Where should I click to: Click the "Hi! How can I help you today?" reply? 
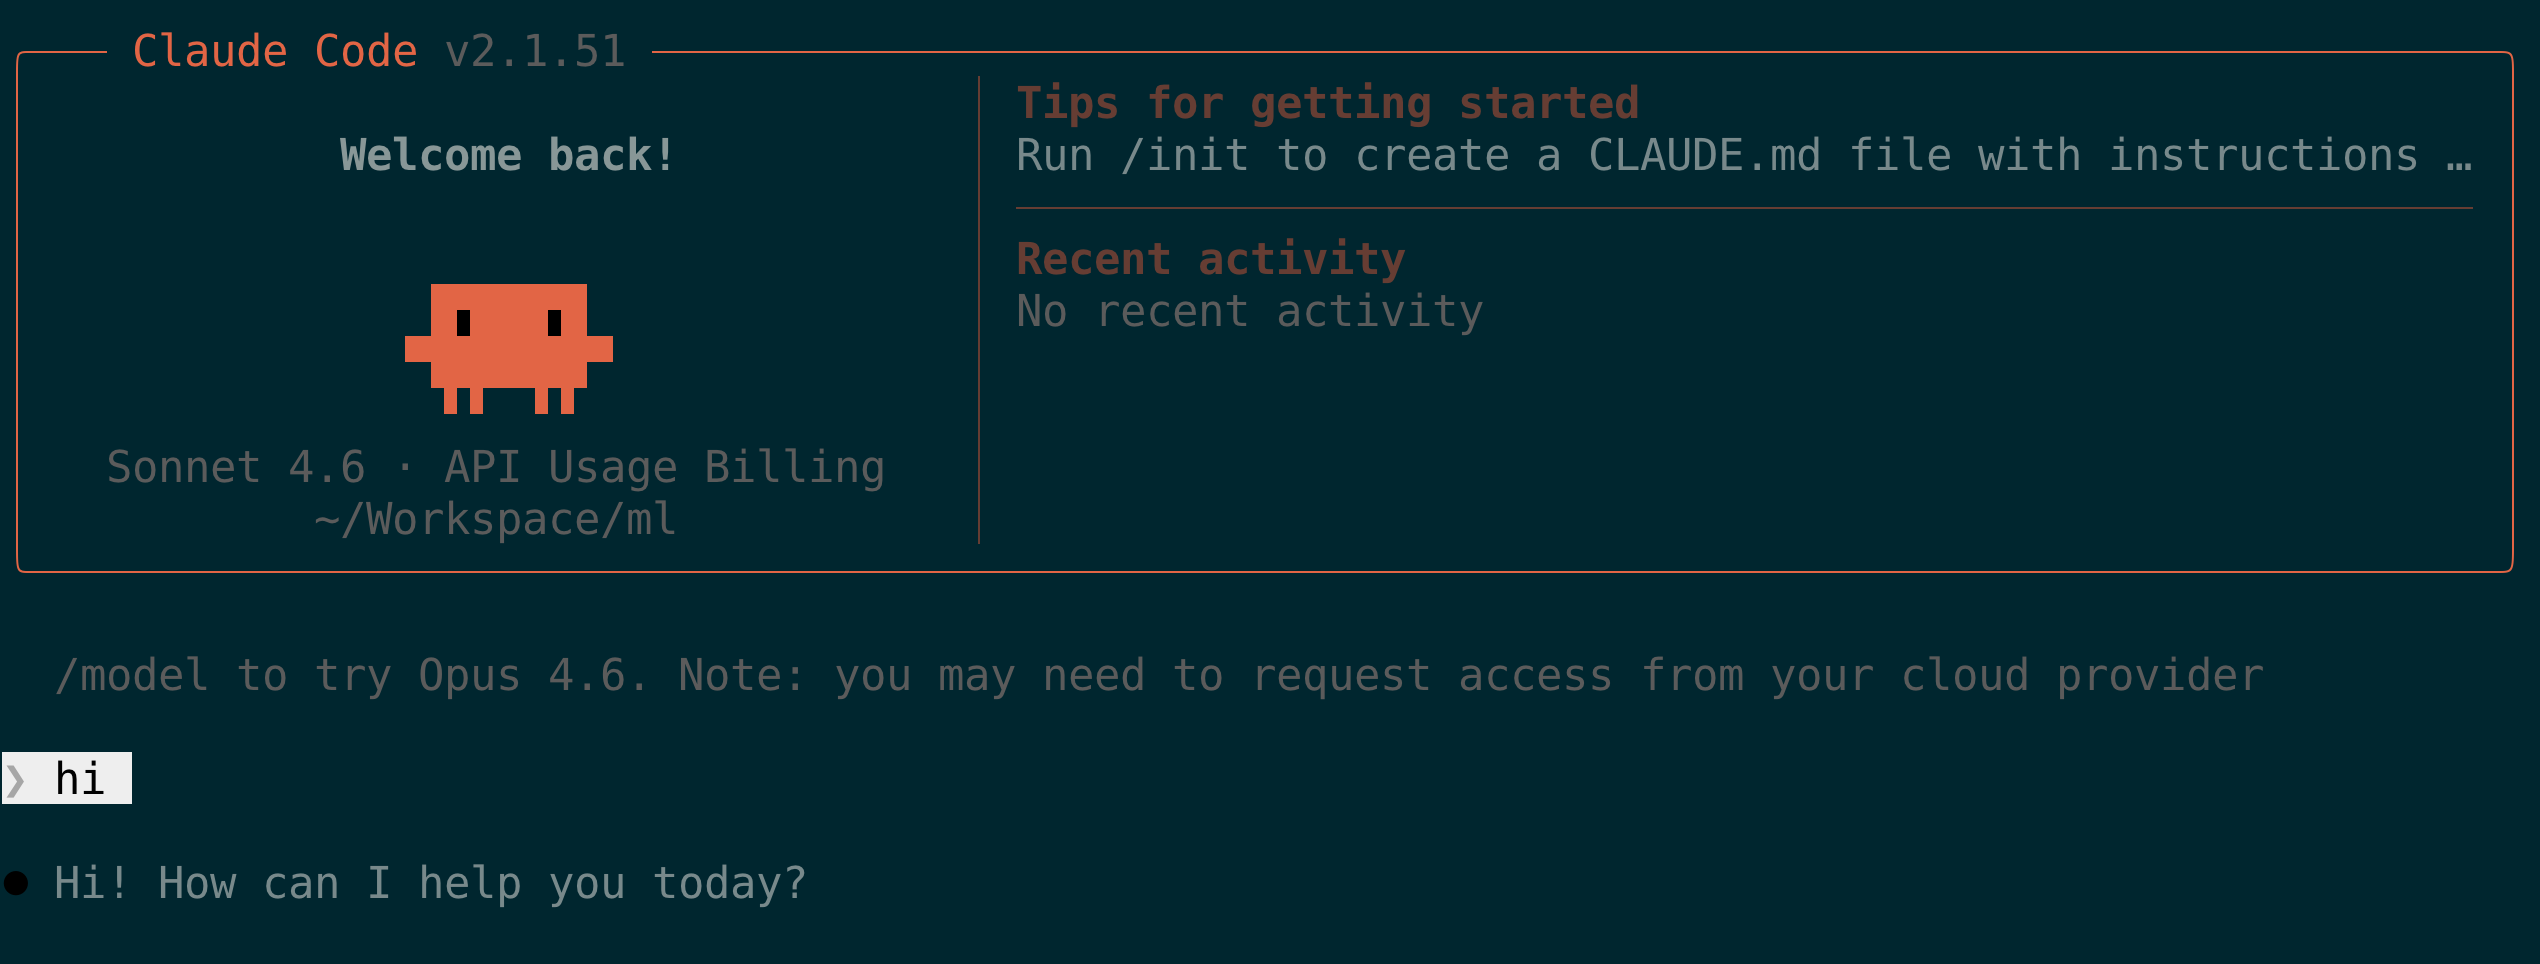(x=430, y=883)
